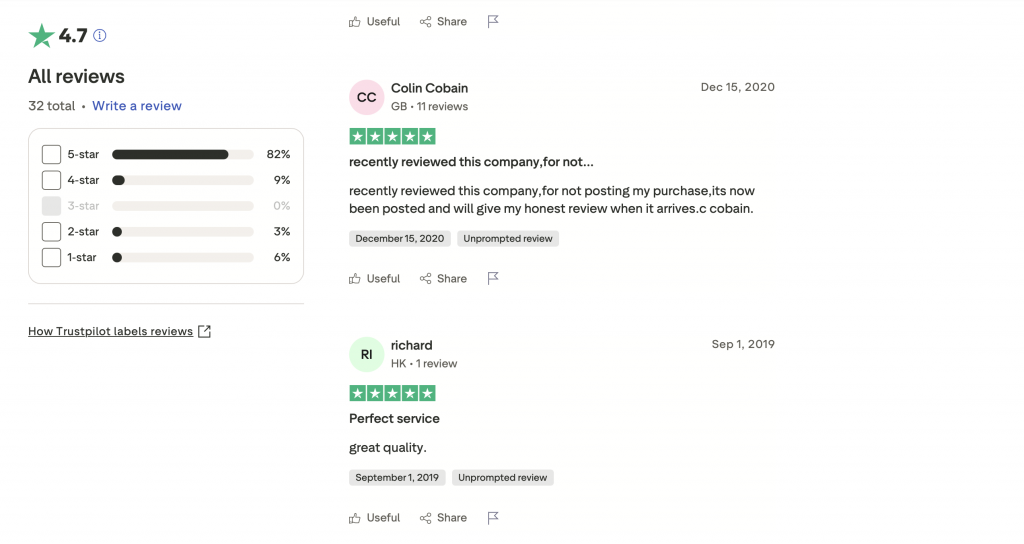Tick the 5-star filter checkbox

pos(51,155)
